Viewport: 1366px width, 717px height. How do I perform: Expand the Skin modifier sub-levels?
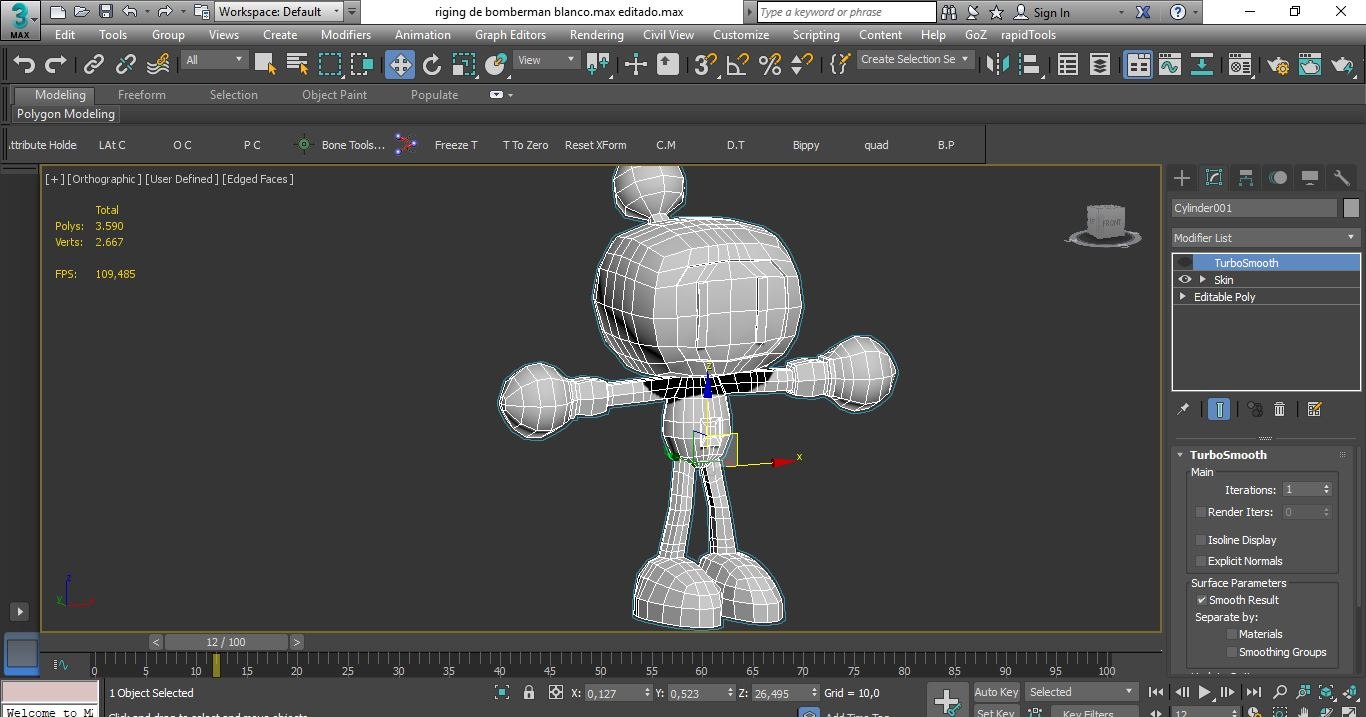1203,280
